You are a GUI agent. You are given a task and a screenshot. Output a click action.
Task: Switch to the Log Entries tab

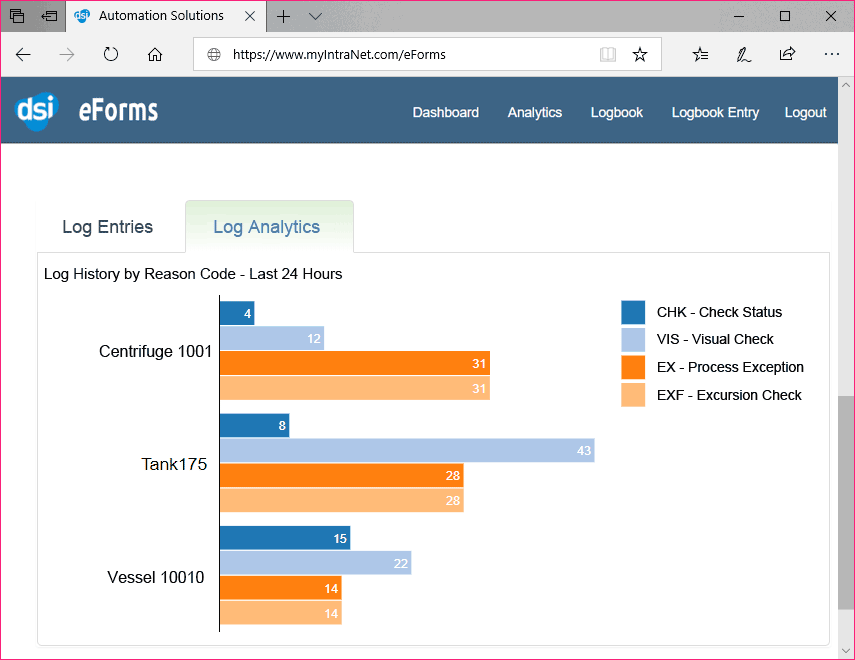[x=107, y=227]
